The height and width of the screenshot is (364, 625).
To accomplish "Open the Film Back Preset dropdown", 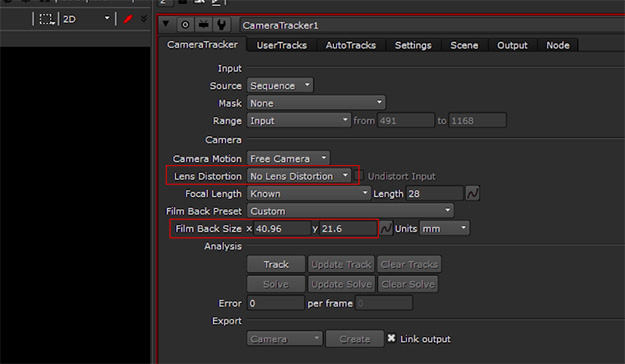I will pyautogui.click(x=350, y=211).
